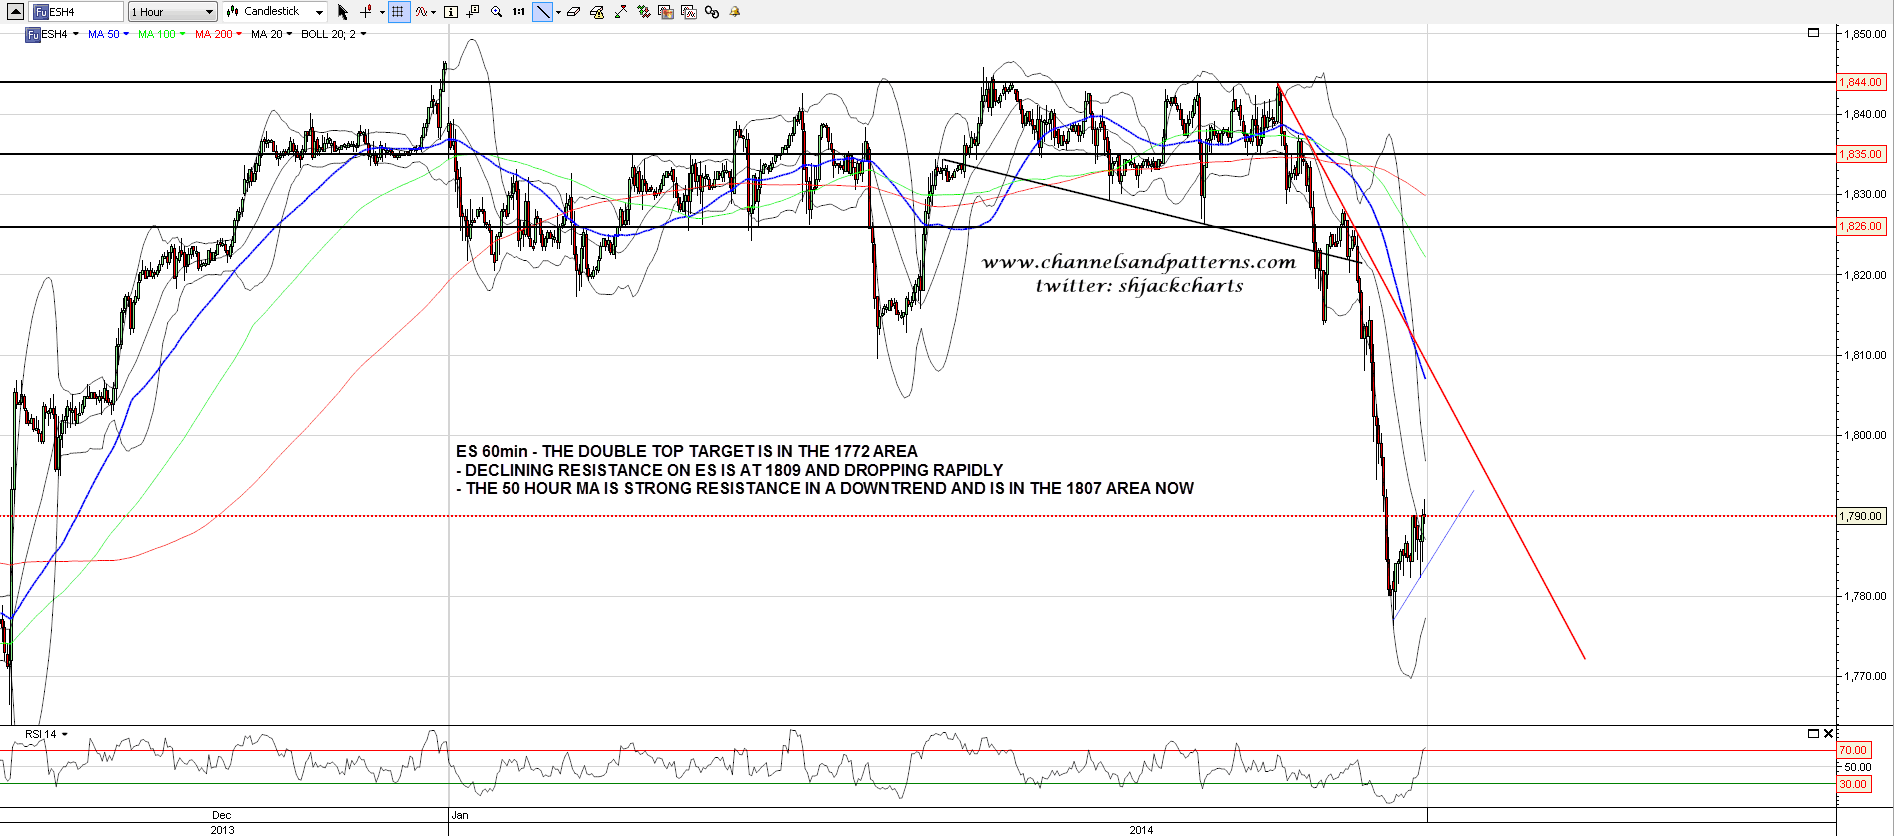Click the MA 200 indicator label
The image size is (1894, 836).
tap(213, 34)
